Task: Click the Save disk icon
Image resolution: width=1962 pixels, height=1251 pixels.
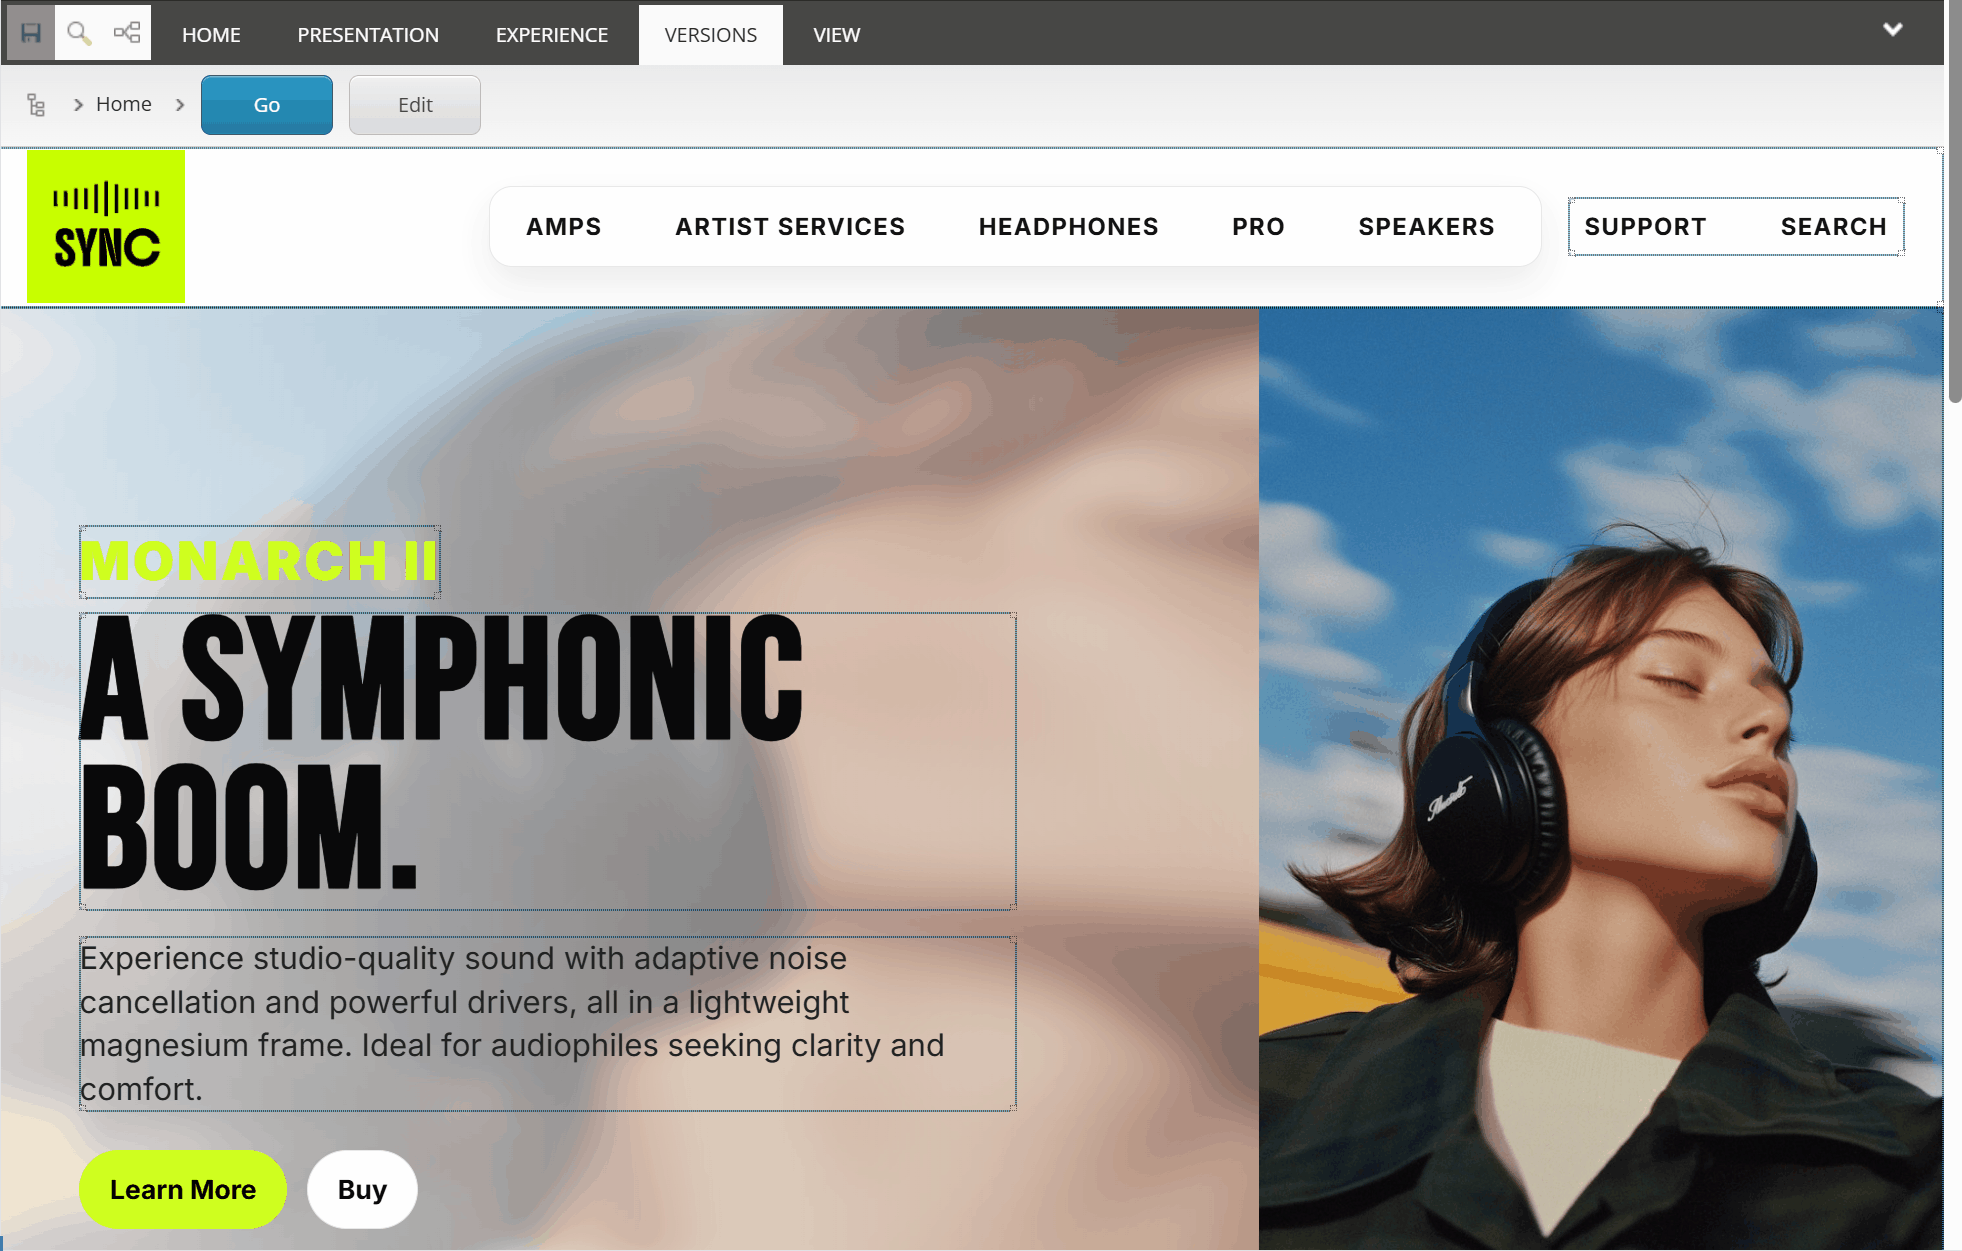Action: tap(31, 33)
